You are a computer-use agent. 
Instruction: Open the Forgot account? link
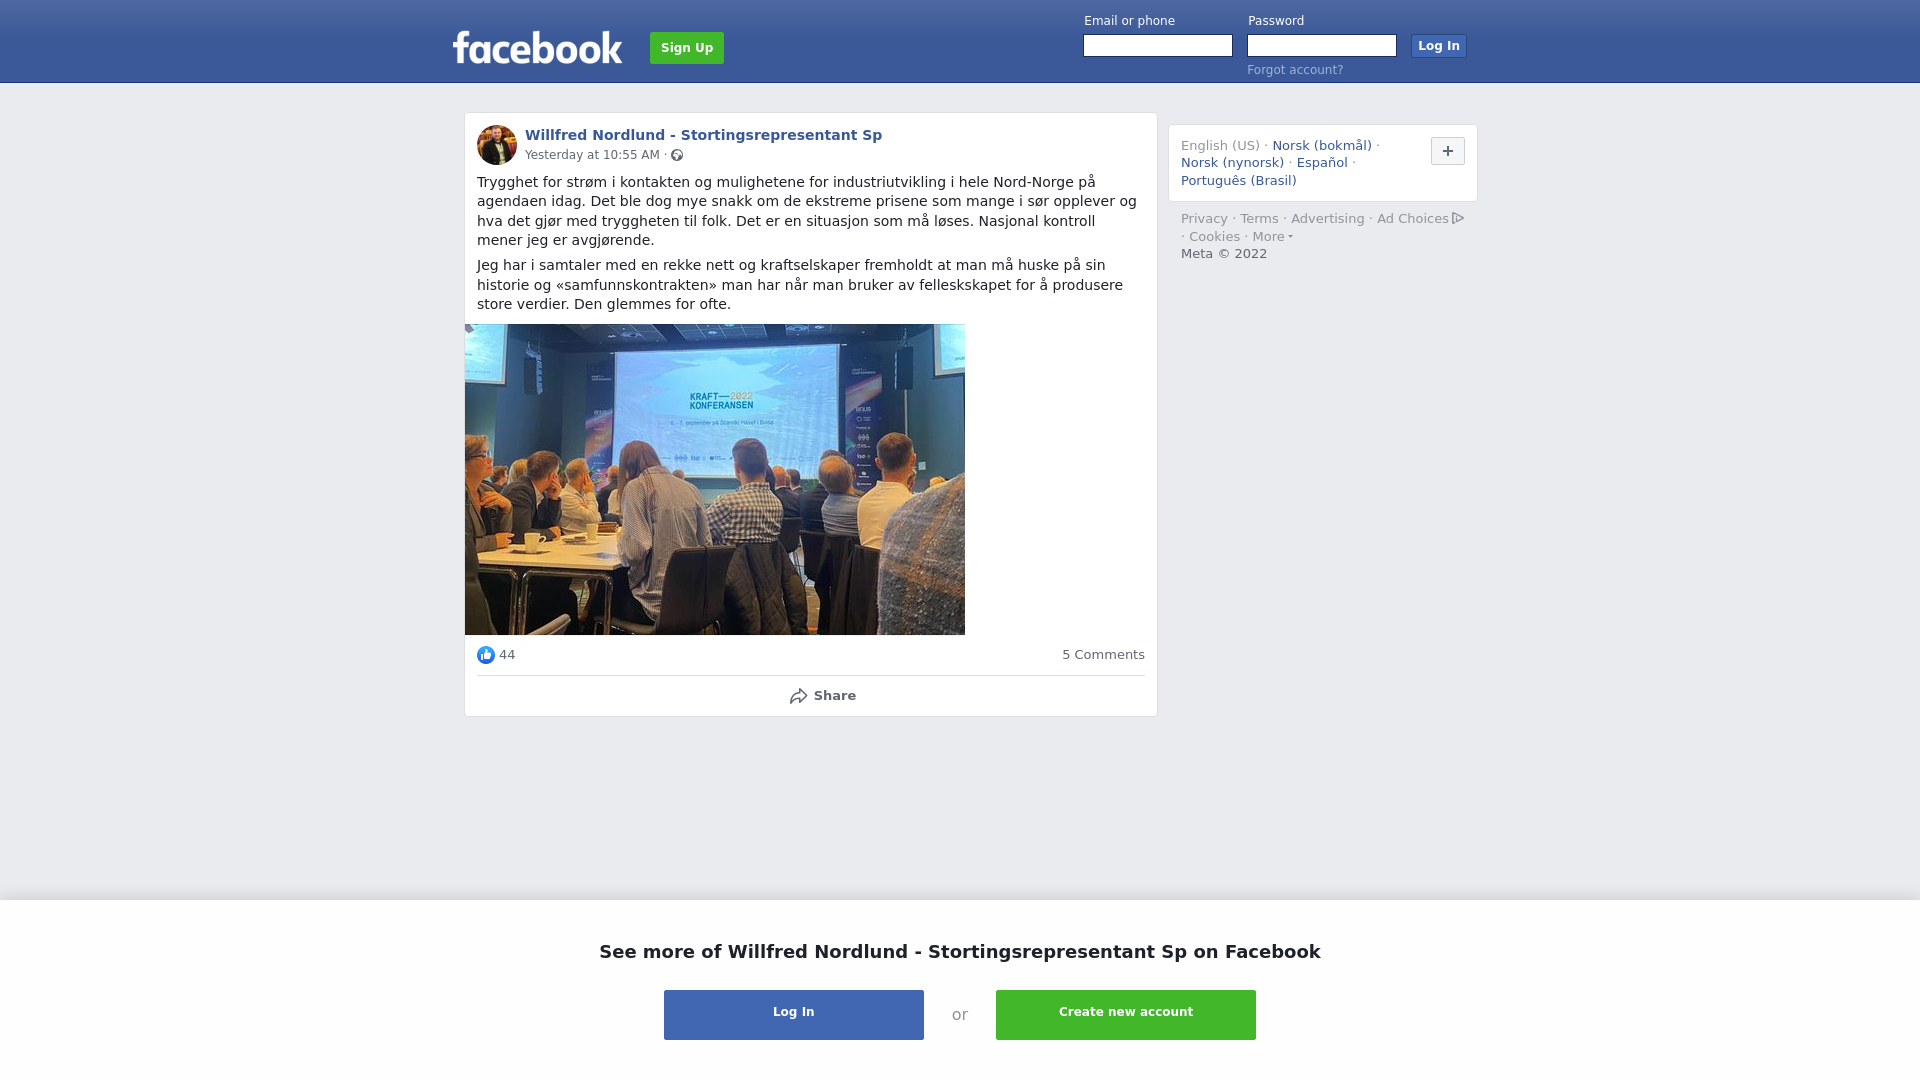(x=1295, y=70)
